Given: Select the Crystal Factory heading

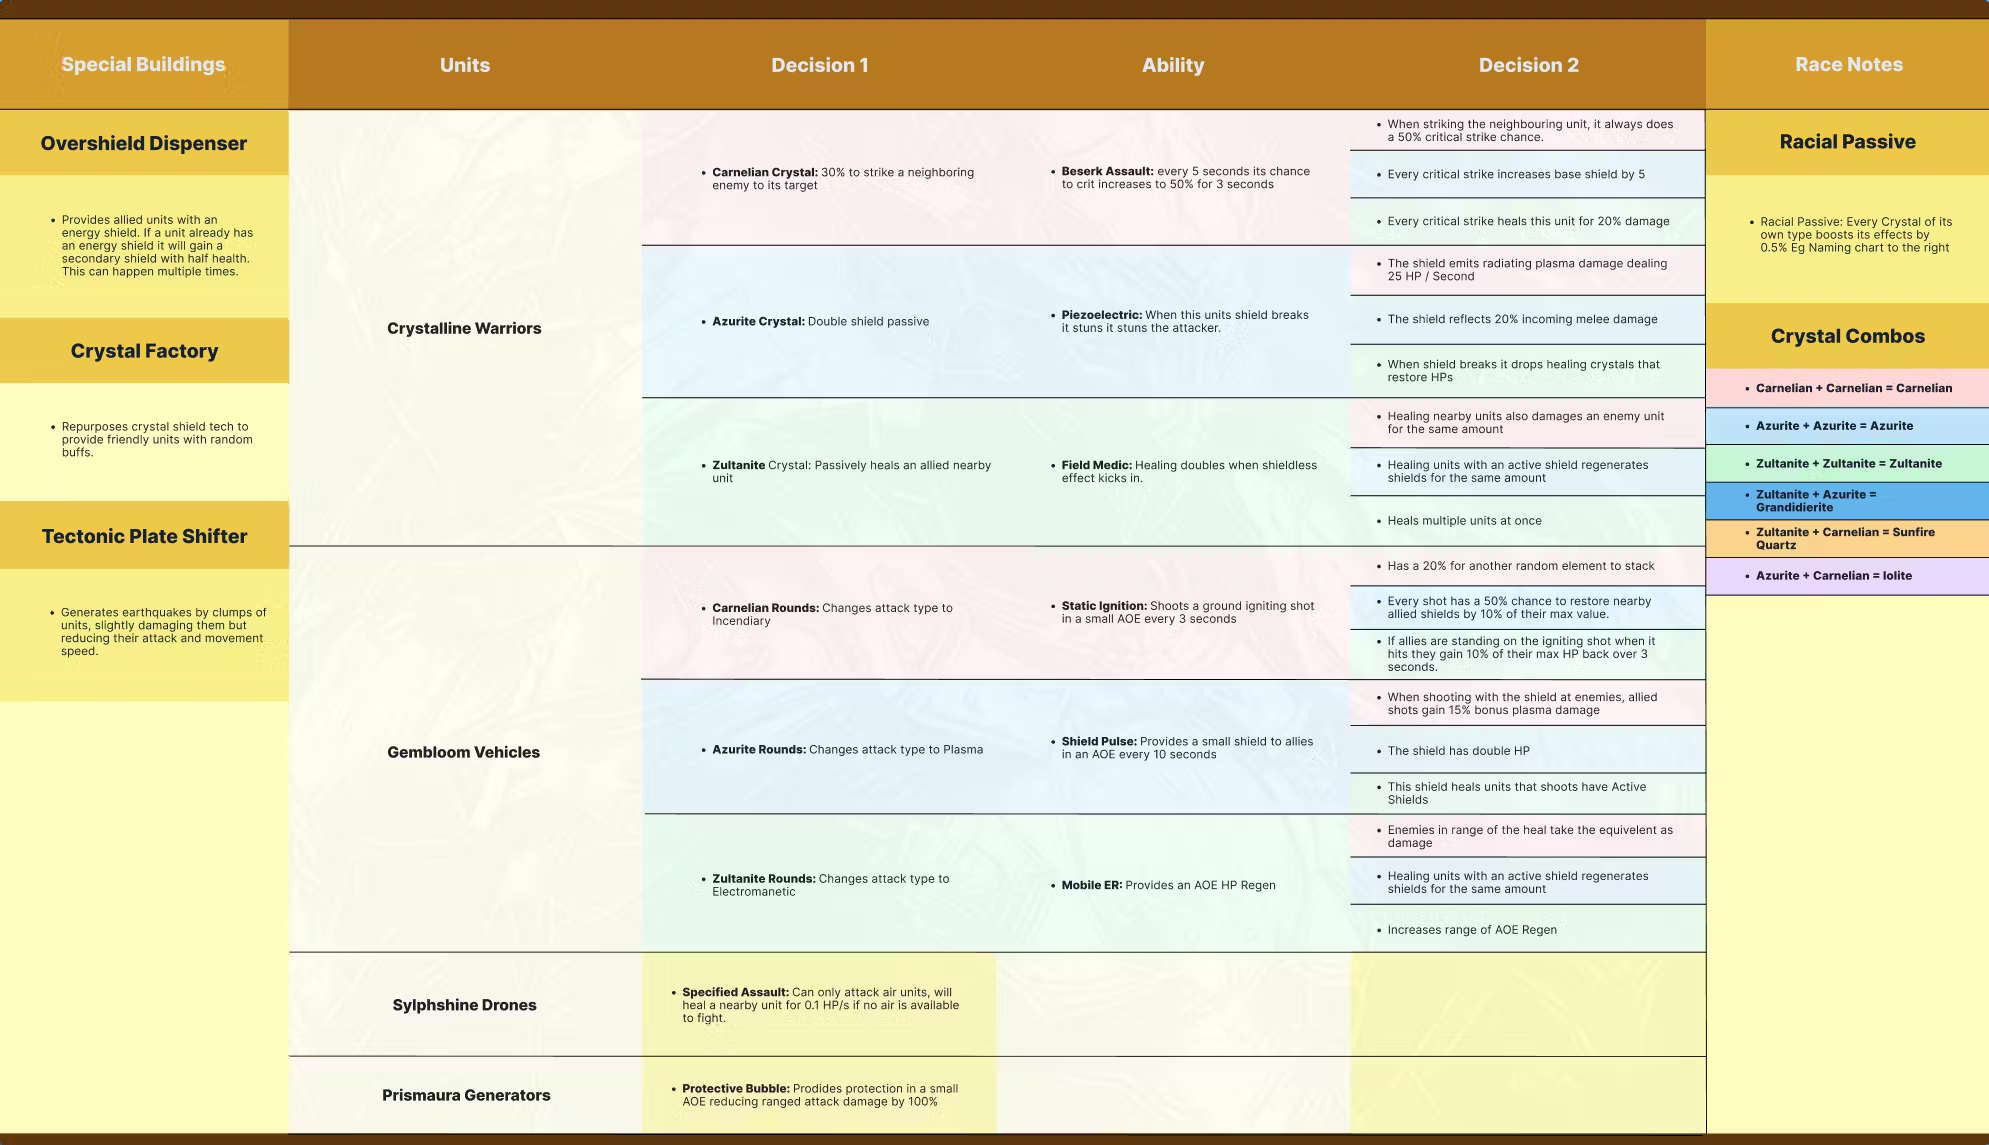Looking at the screenshot, I should click(x=144, y=351).
